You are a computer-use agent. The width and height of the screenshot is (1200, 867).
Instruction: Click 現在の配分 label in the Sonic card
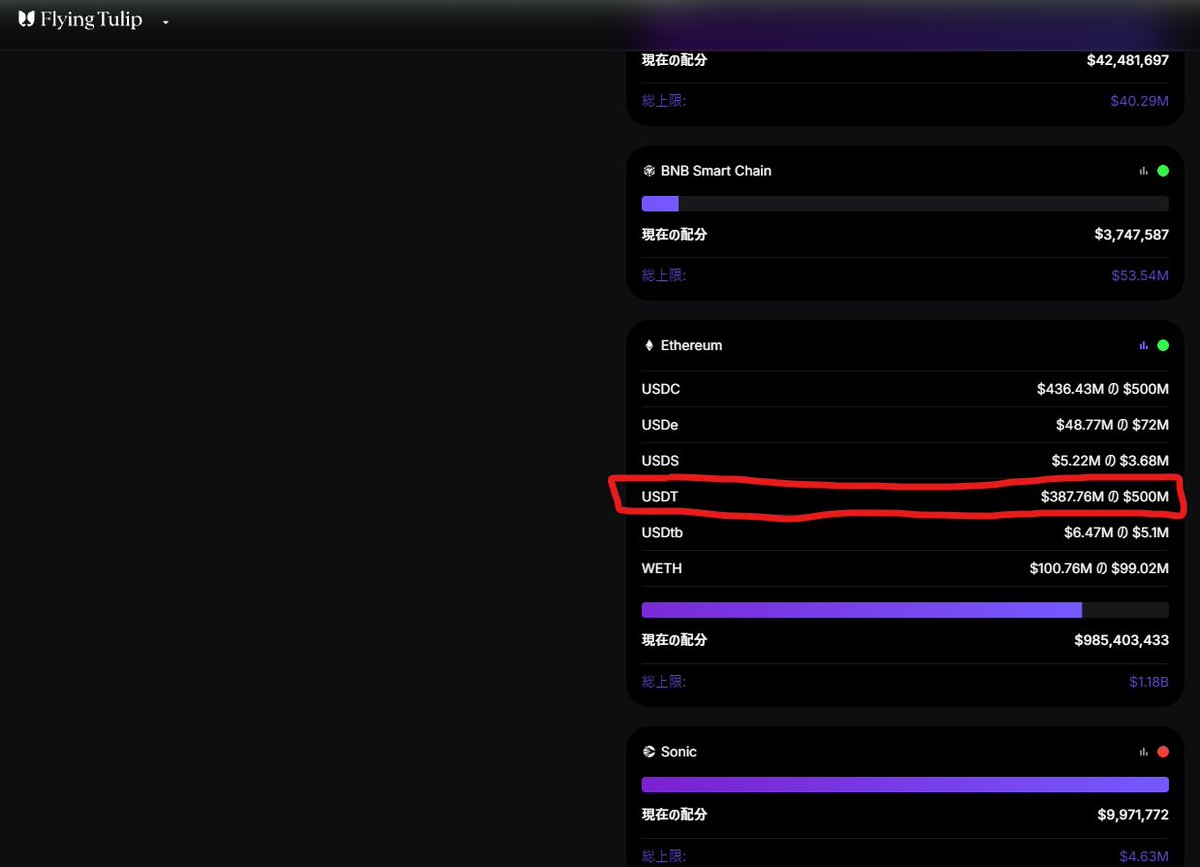point(674,814)
